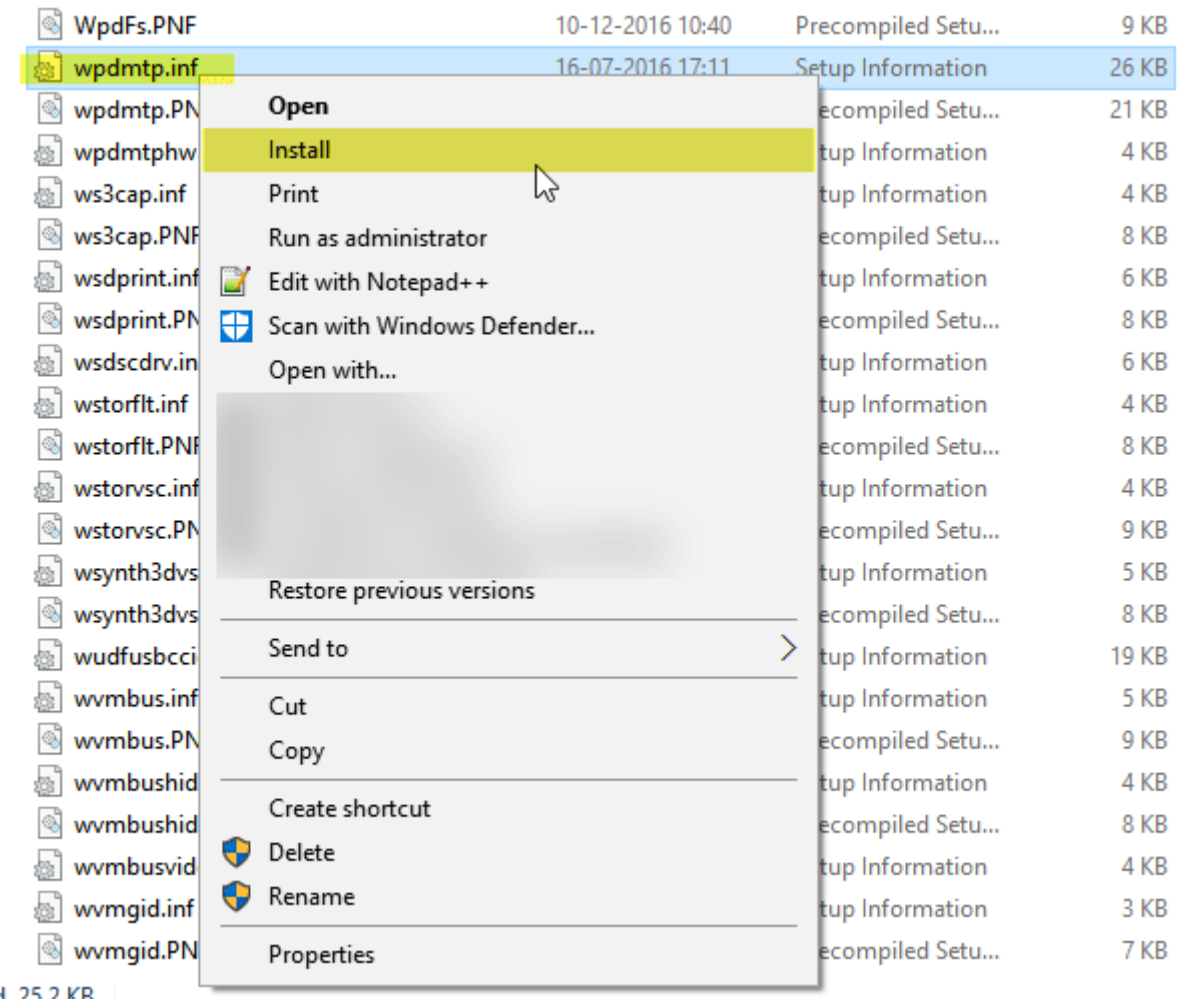Image resolution: width=1200 pixels, height=999 pixels.
Task: Select the wsynth3dvs file in the 8 KB row
Action: tap(136, 614)
